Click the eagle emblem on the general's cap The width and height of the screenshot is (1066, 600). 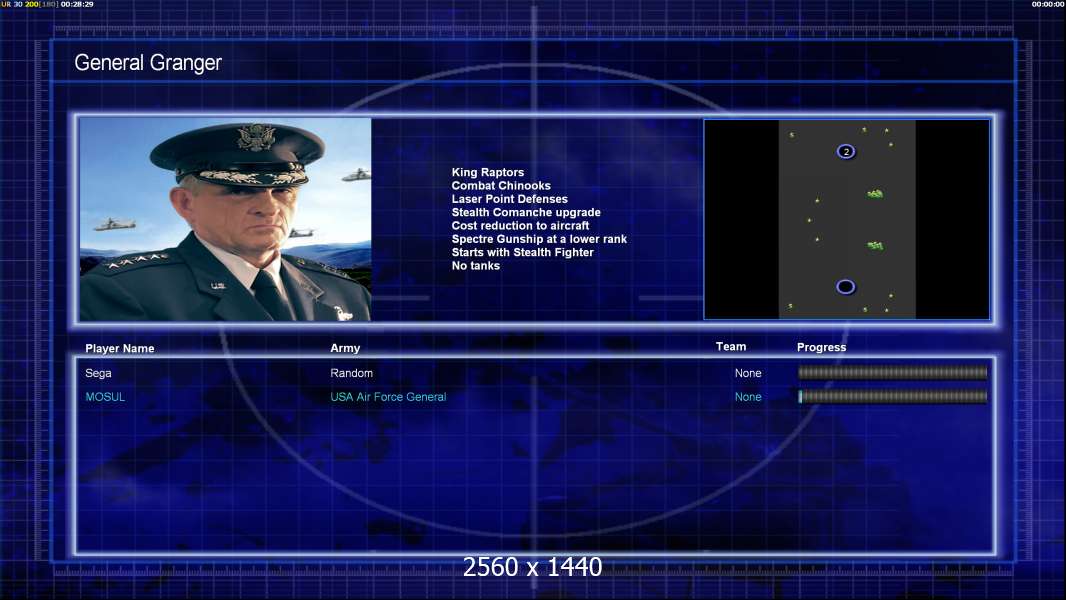point(256,138)
